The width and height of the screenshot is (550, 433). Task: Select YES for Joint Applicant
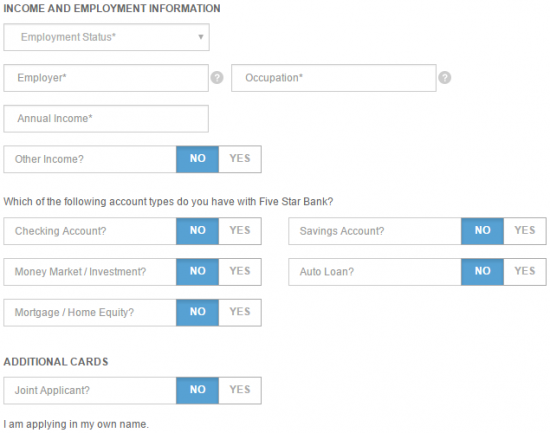tap(240, 390)
